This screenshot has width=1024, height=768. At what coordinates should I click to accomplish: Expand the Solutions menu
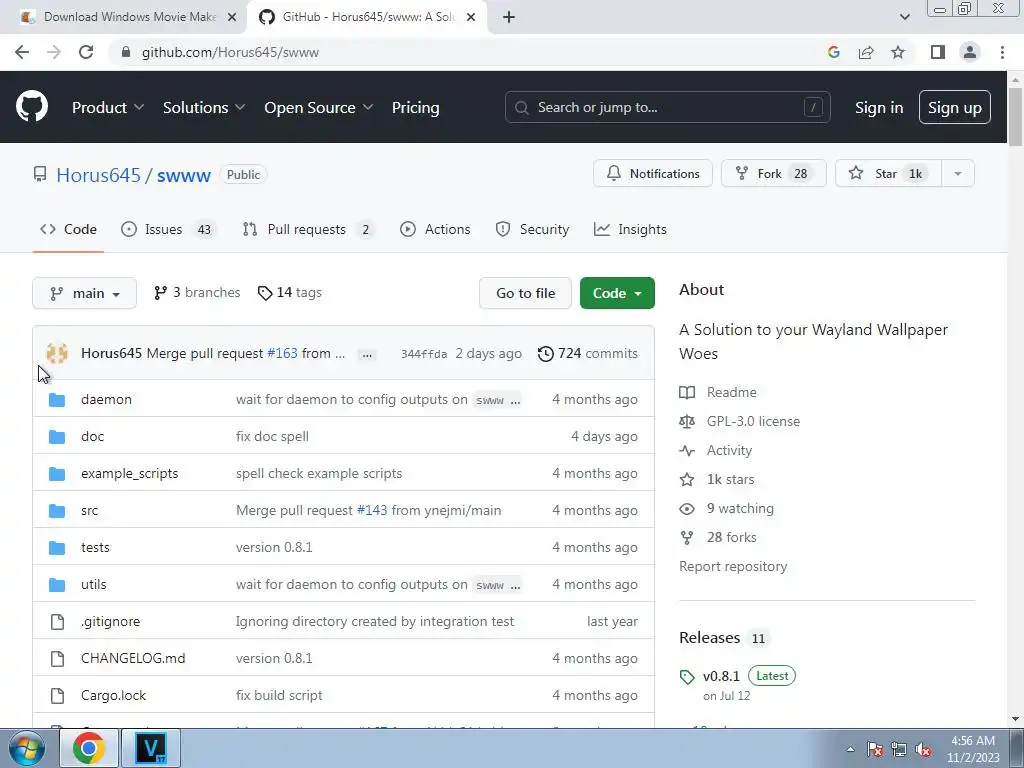(204, 108)
